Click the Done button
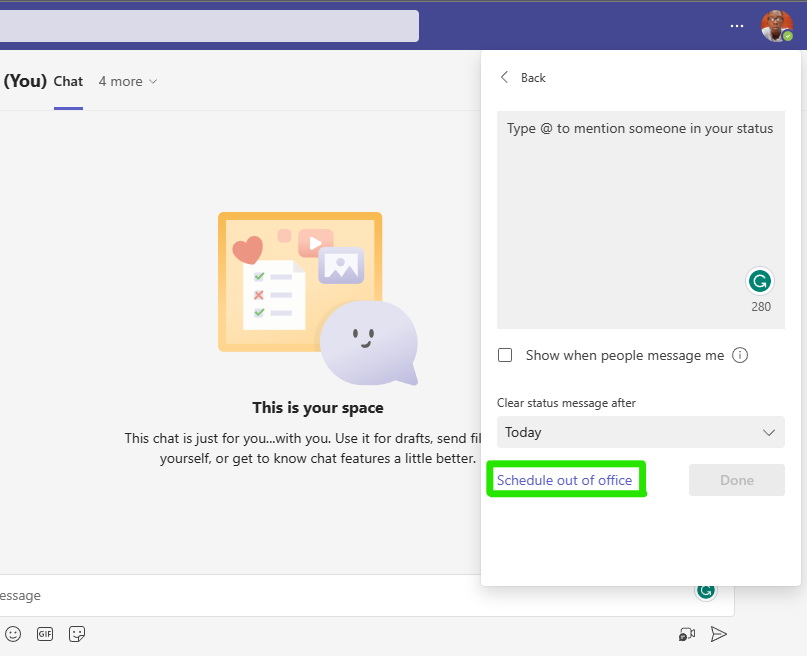This screenshot has height=656, width=807. tap(736, 479)
